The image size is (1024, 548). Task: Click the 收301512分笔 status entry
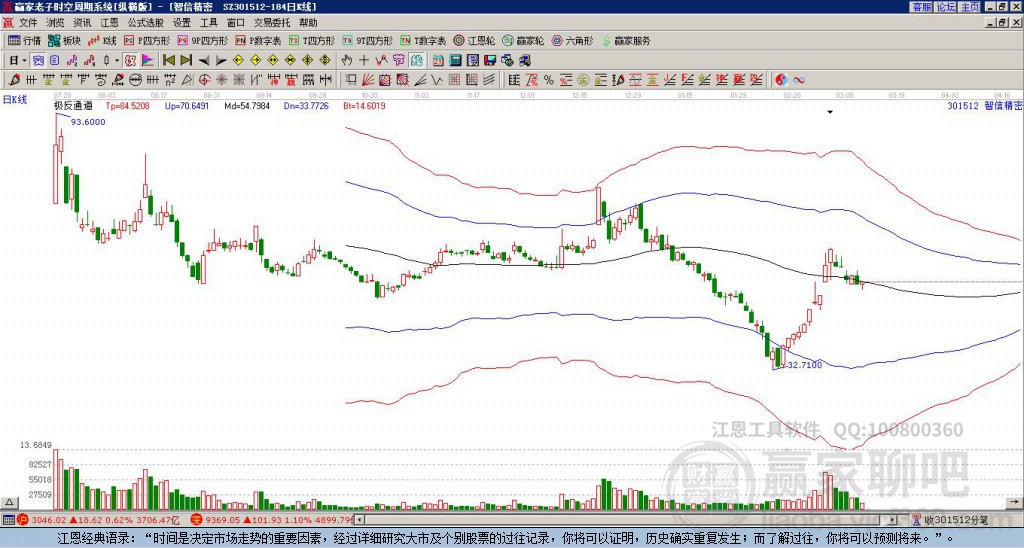pyautogui.click(x=950, y=520)
